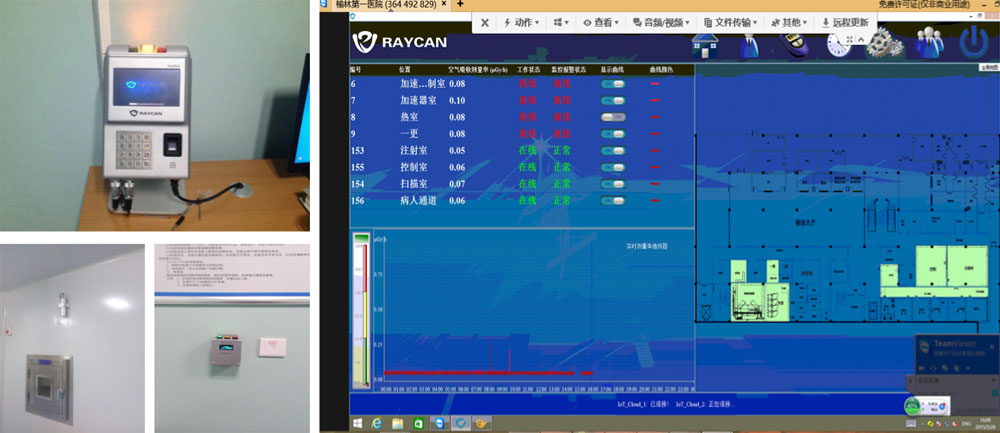1000x433 pixels.
Task: Open the 其他 menu
Action: 789,21
